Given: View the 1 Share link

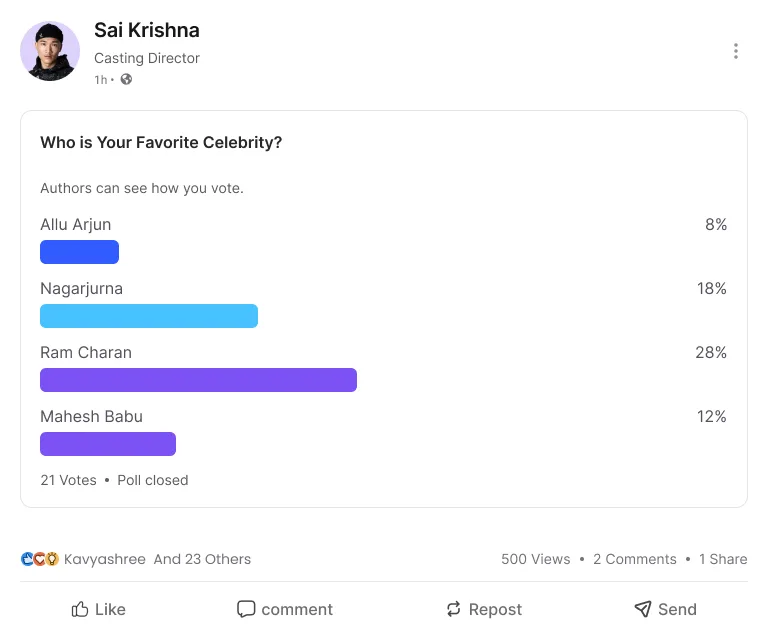Looking at the screenshot, I should [x=723, y=559].
